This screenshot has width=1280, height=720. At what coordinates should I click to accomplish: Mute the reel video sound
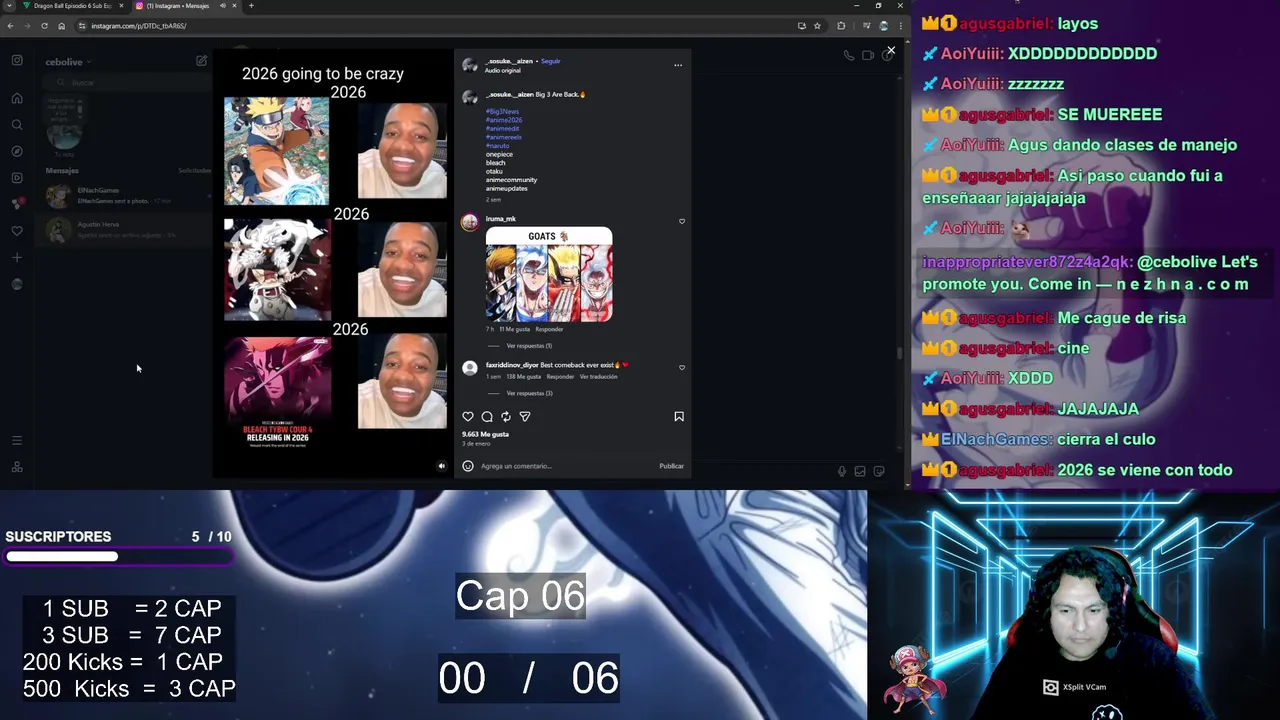(x=441, y=465)
